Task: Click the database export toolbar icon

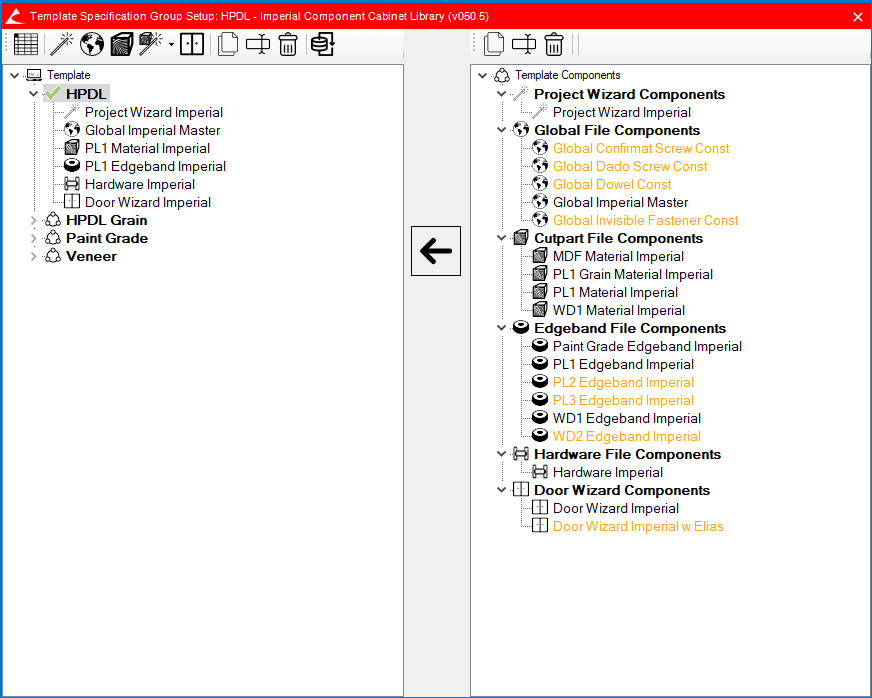Action: [323, 44]
